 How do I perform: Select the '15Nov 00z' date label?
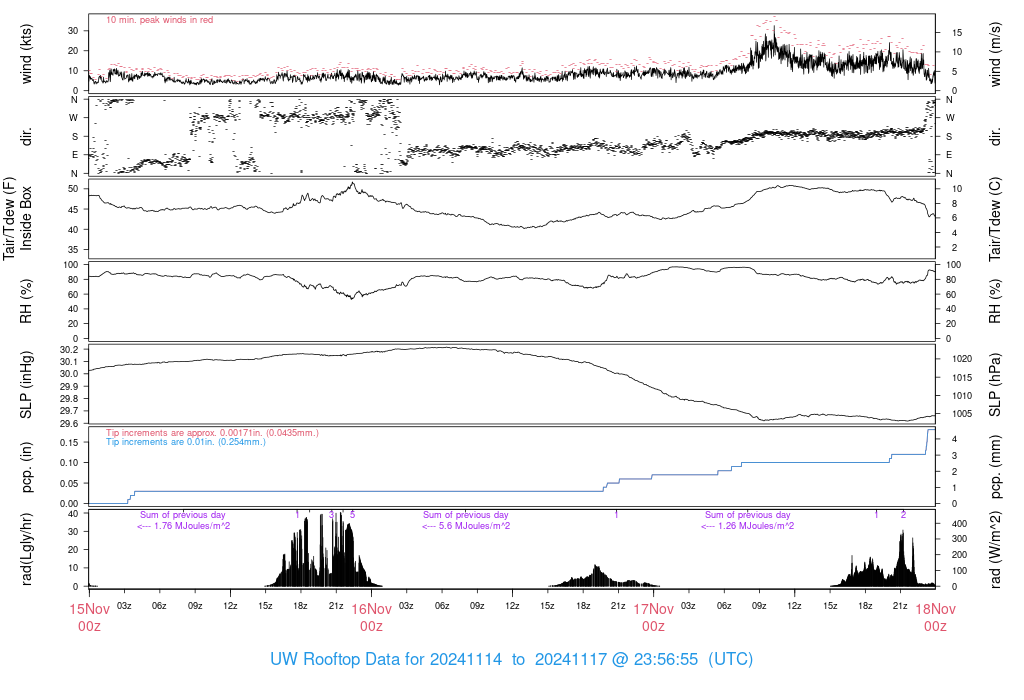tap(89, 618)
